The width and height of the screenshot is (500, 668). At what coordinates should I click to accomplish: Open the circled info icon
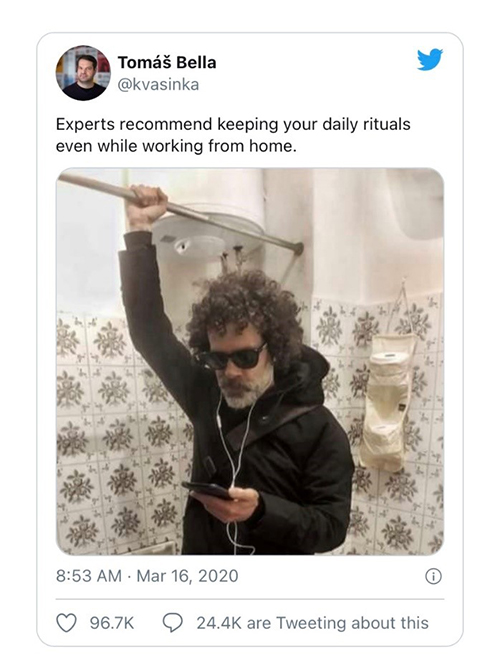[x=434, y=576]
